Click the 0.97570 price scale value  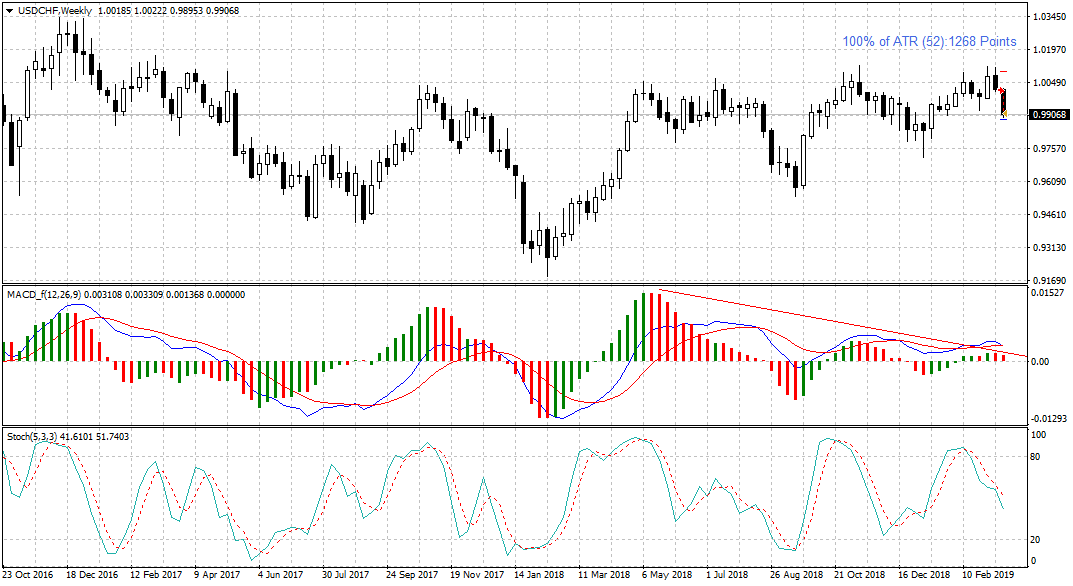1050,149
